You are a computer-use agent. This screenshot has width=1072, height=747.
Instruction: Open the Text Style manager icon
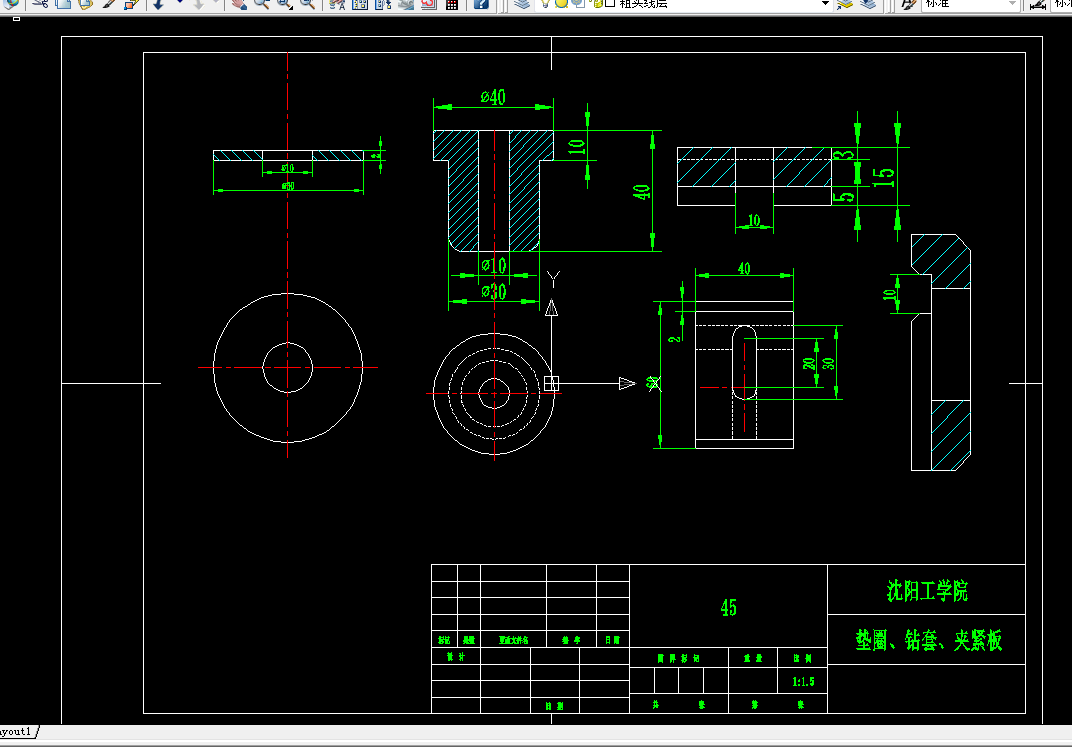(909, 3)
